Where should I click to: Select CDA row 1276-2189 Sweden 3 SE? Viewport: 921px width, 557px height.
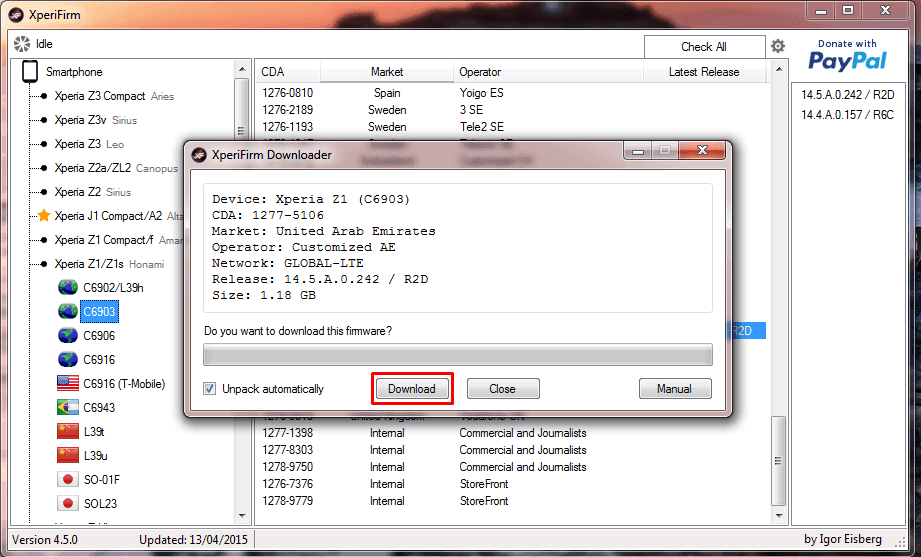(511, 110)
